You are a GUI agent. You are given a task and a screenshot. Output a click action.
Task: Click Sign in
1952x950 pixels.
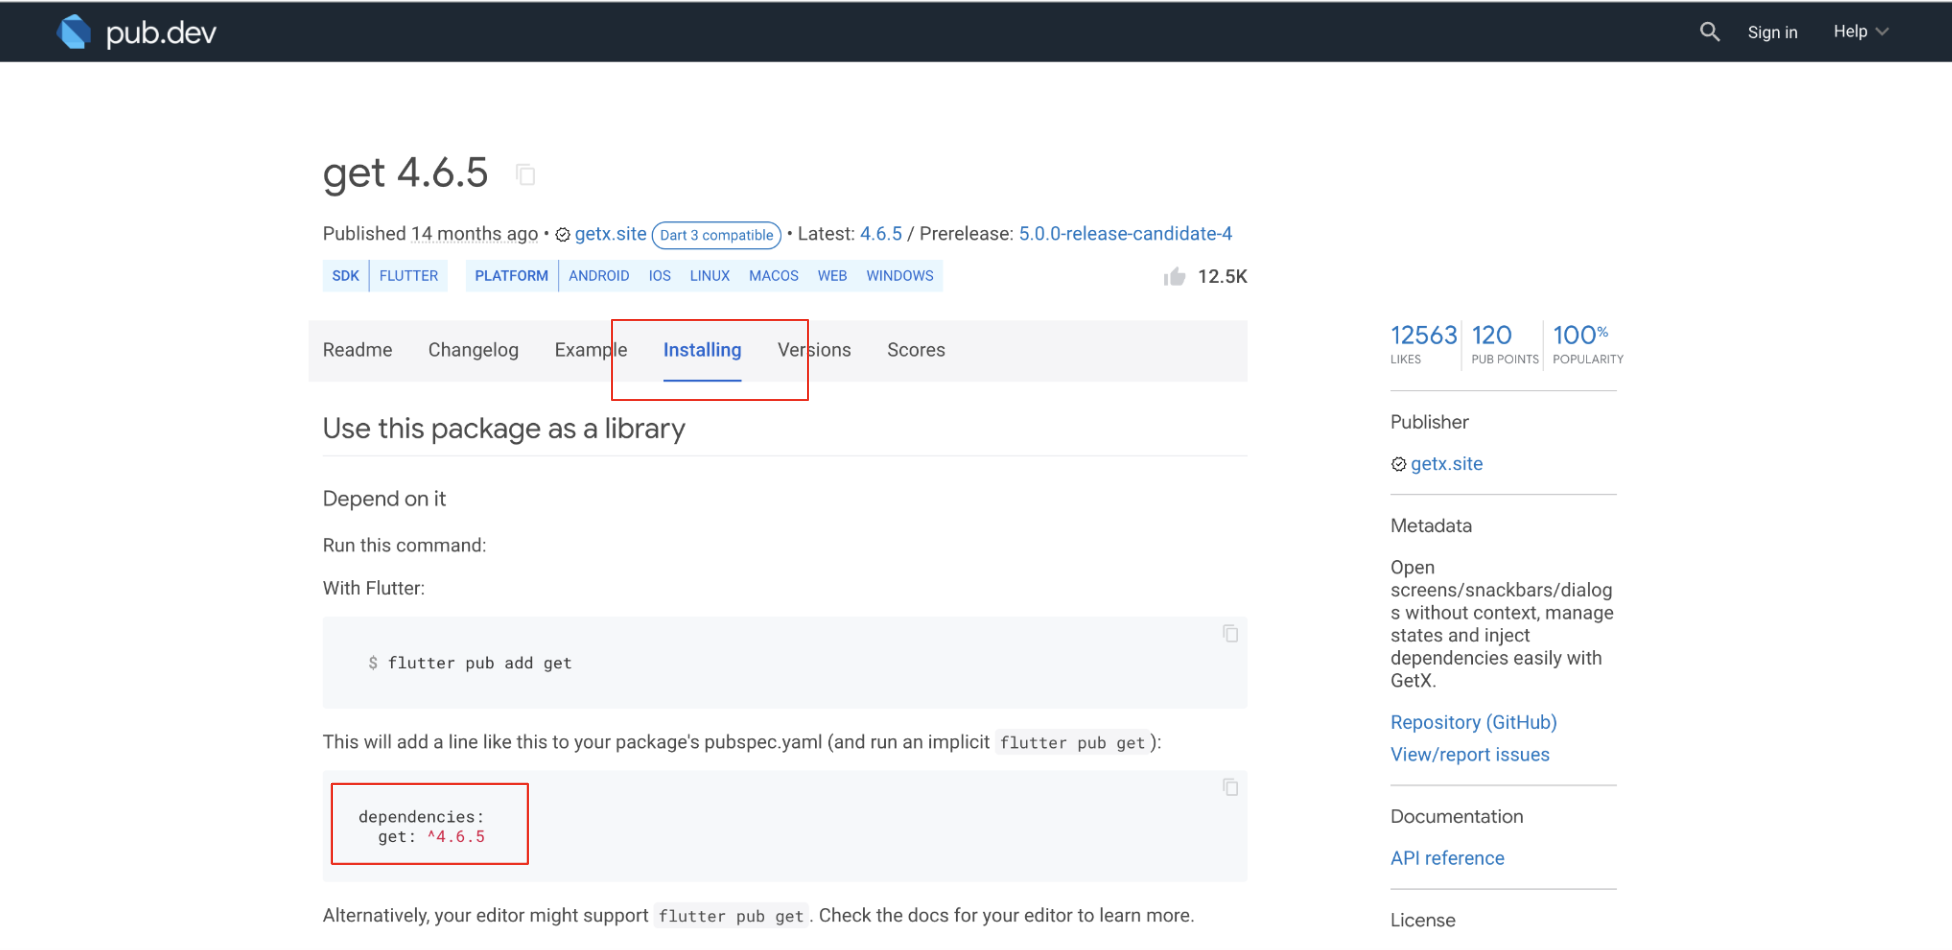coord(1772,32)
